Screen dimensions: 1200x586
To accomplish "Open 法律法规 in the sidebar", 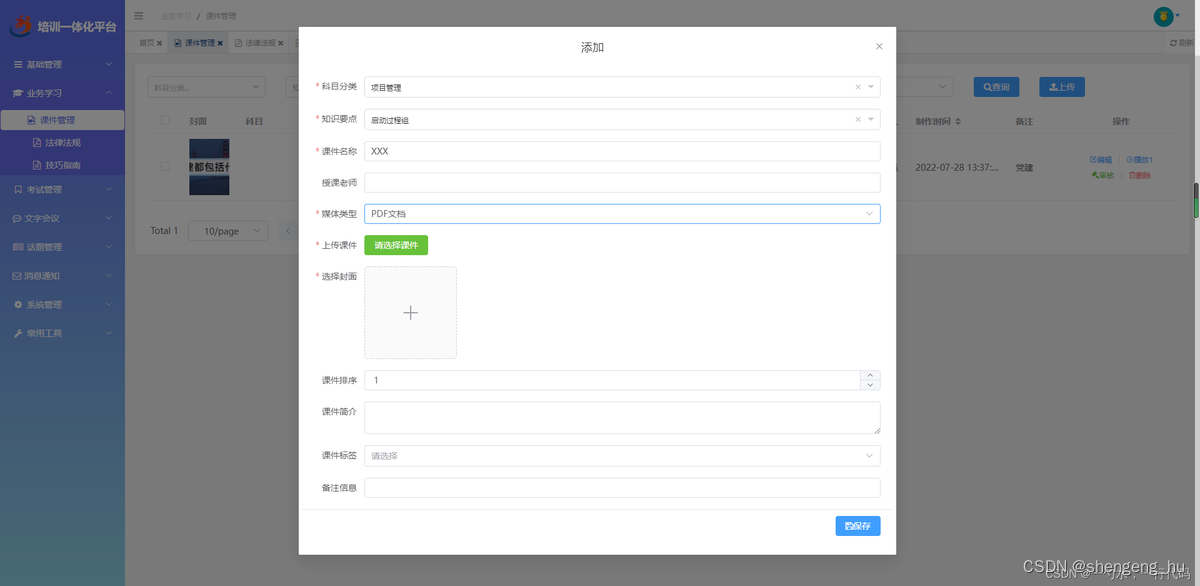I will tap(63, 143).
